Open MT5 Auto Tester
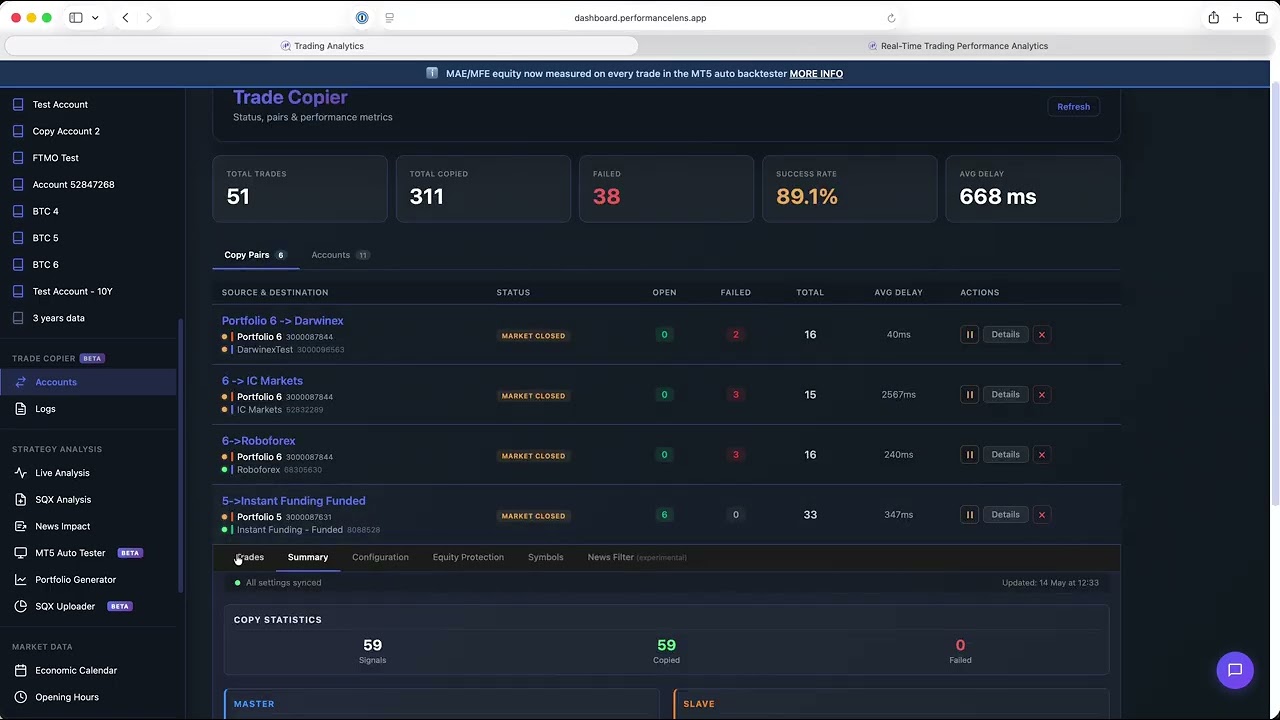This screenshot has width=1280, height=720. pyautogui.click(x=70, y=553)
